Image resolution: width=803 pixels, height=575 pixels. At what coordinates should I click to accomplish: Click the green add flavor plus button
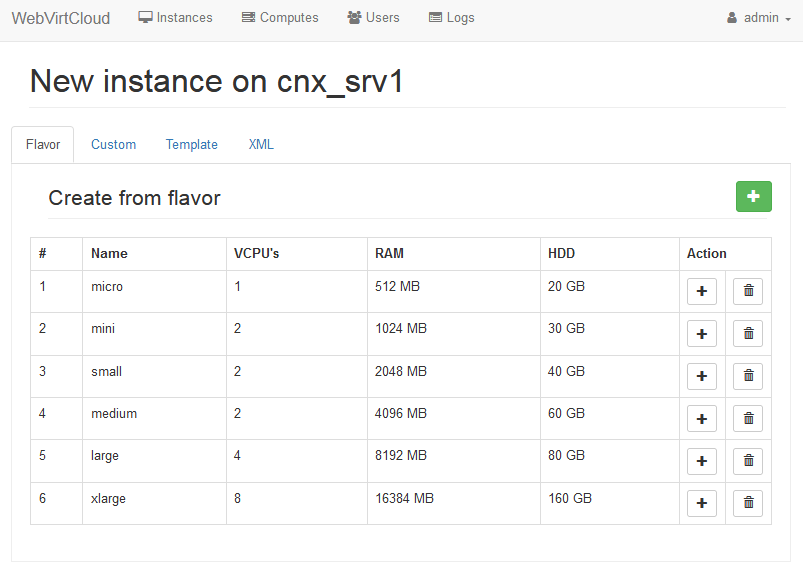(753, 197)
